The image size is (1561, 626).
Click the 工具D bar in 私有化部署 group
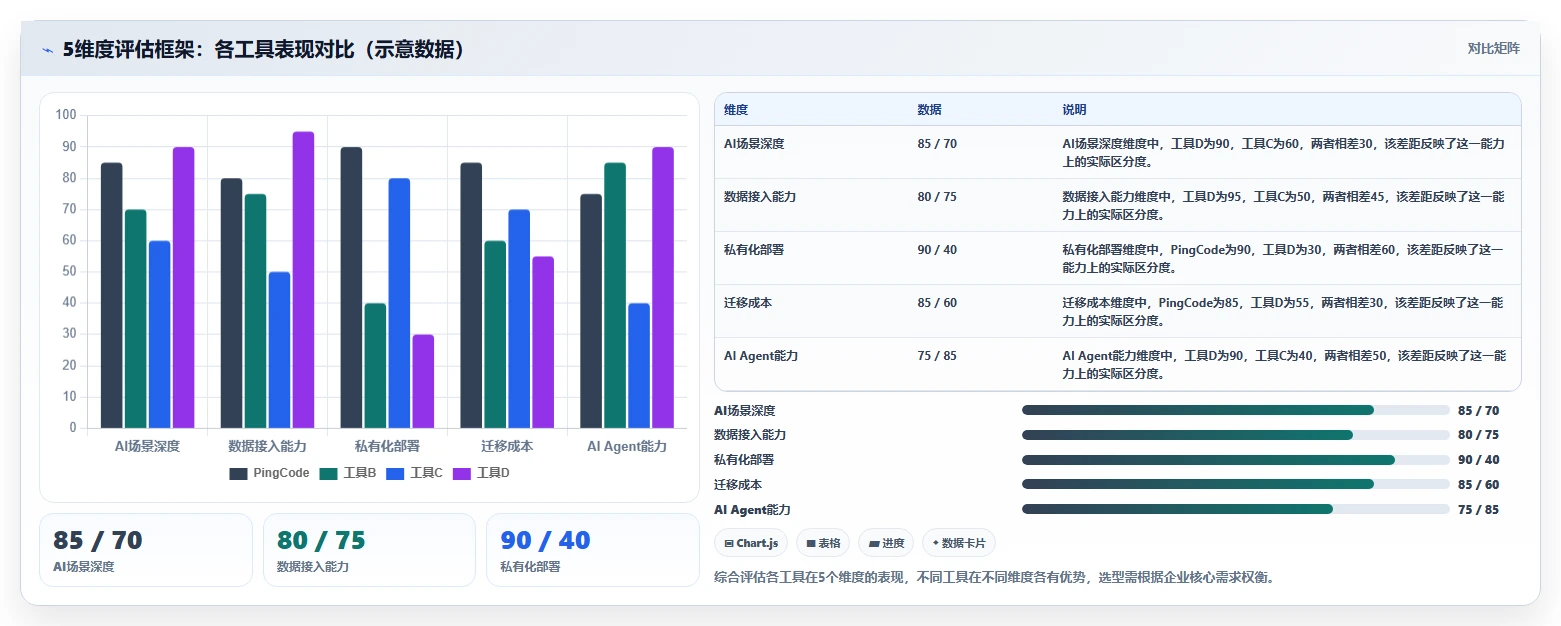pyautogui.click(x=424, y=381)
